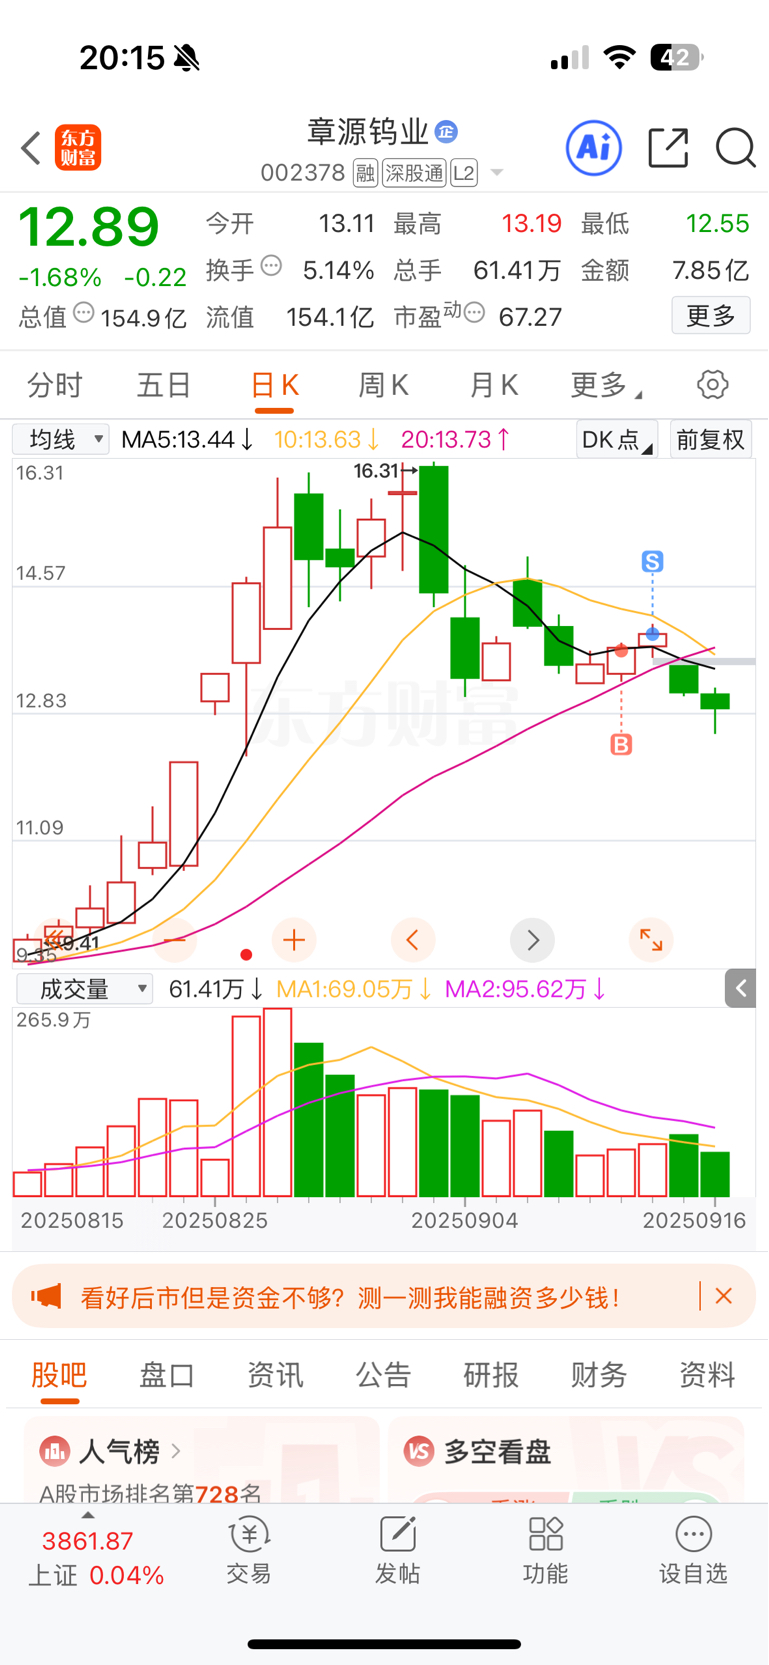
Task: Expand chart to fullscreen icon
Action: coord(651,940)
